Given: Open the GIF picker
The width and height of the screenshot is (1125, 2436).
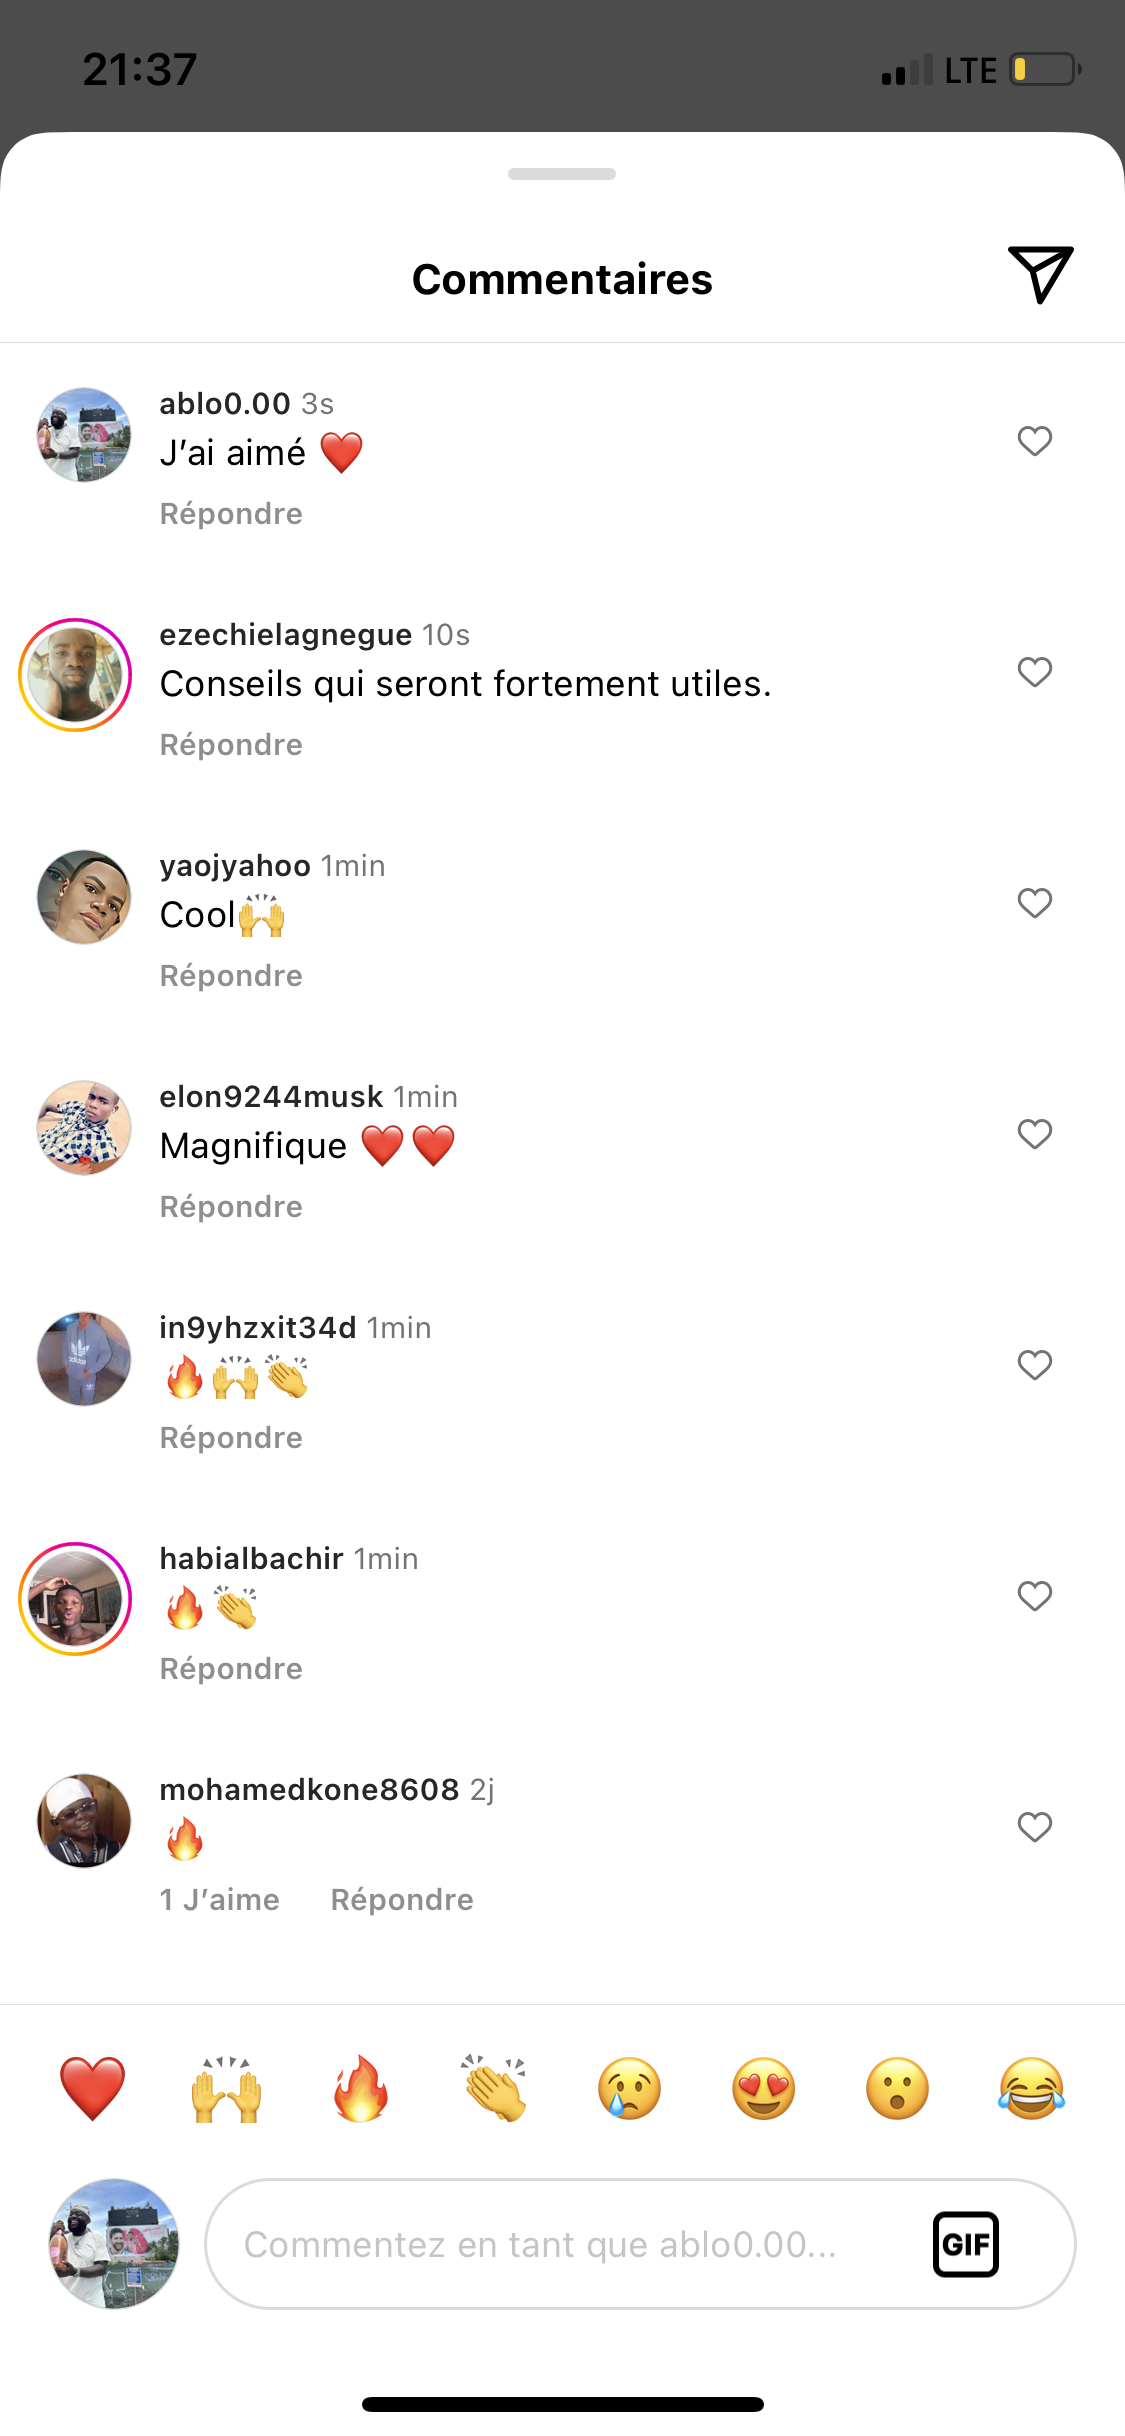Looking at the screenshot, I should 965,2244.
